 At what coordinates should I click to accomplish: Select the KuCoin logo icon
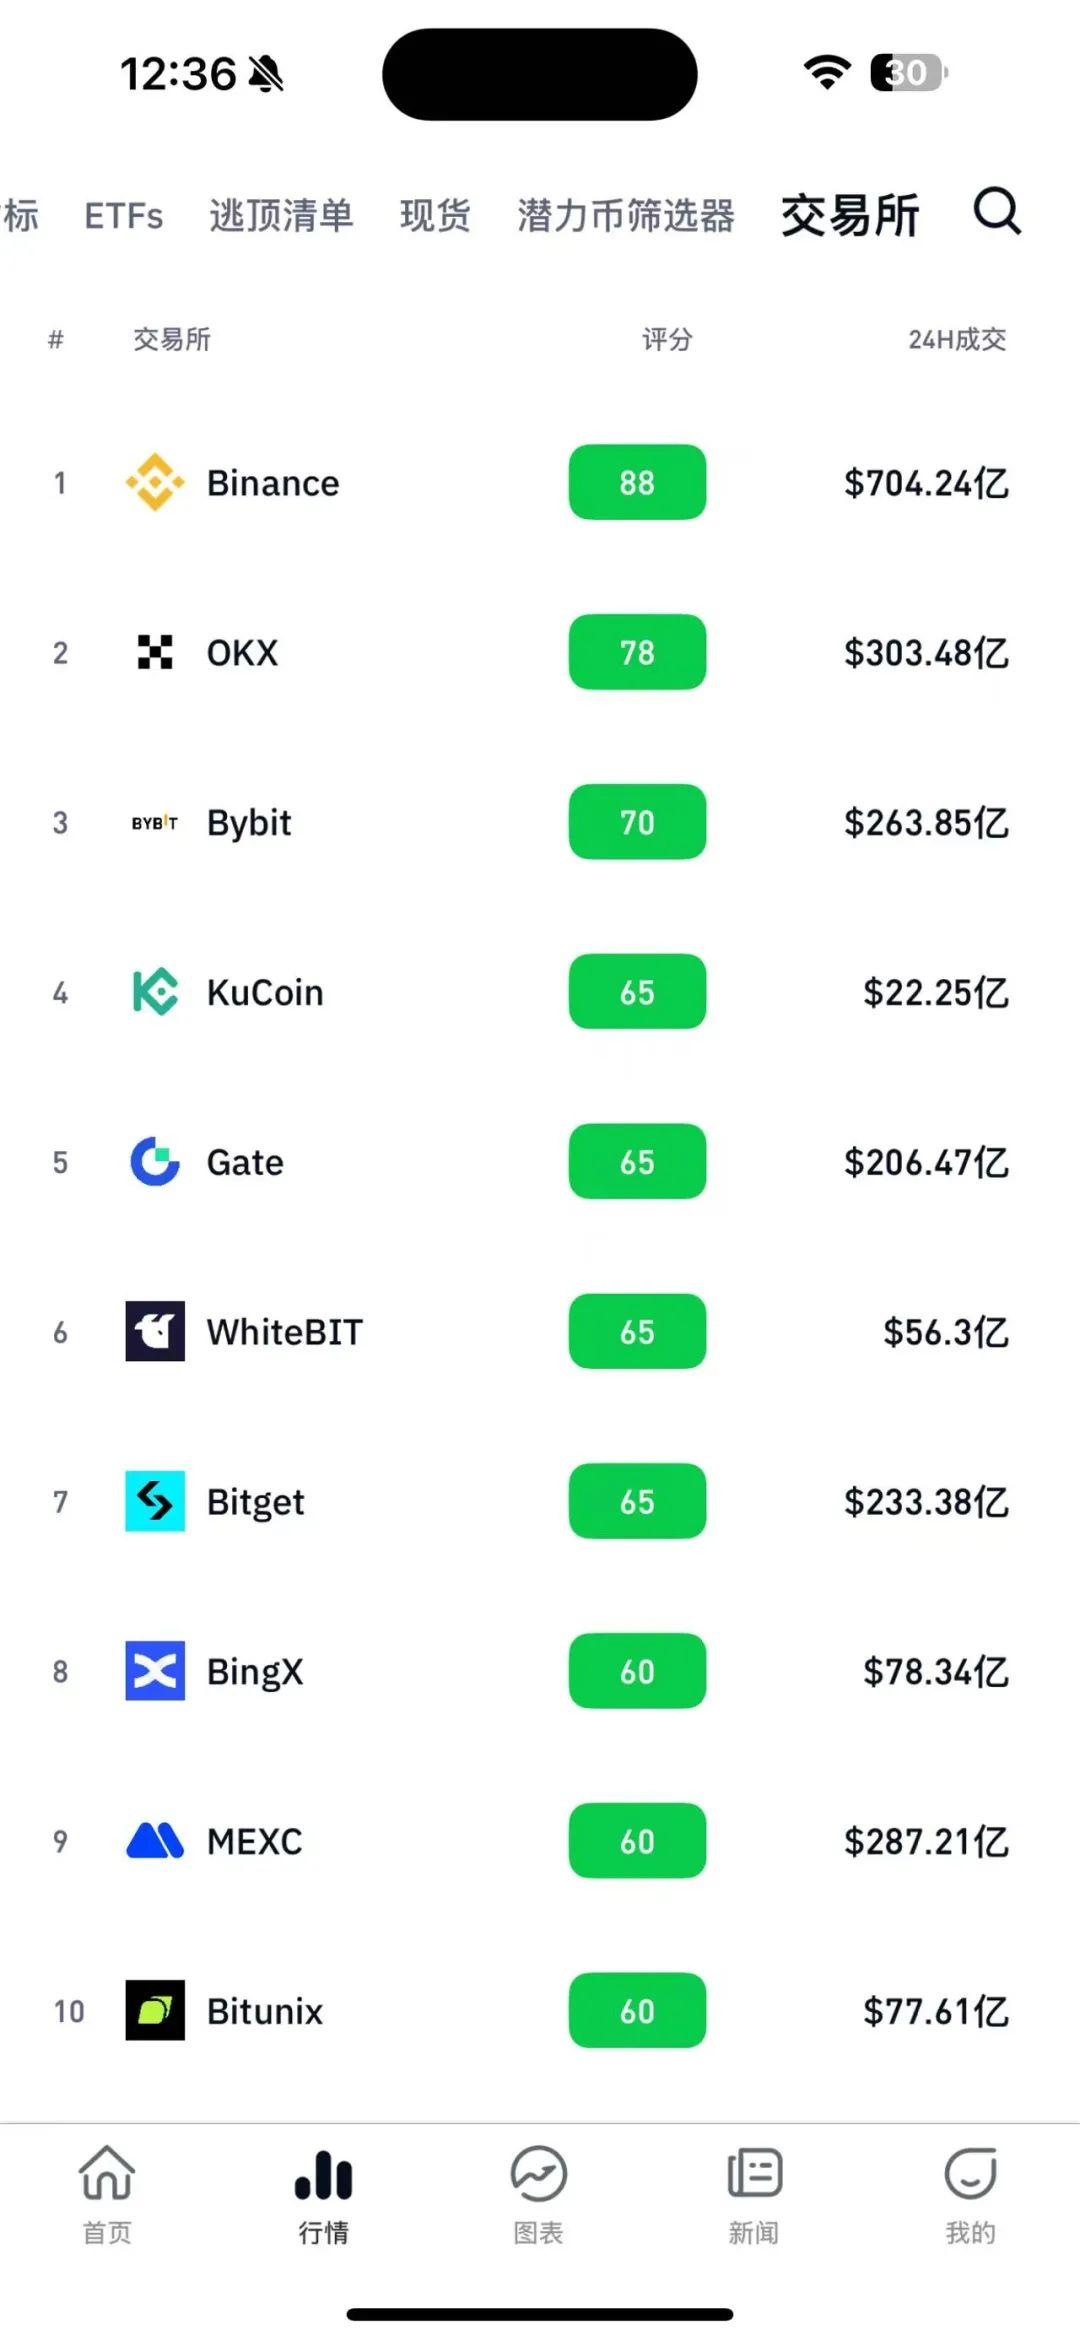tap(155, 992)
